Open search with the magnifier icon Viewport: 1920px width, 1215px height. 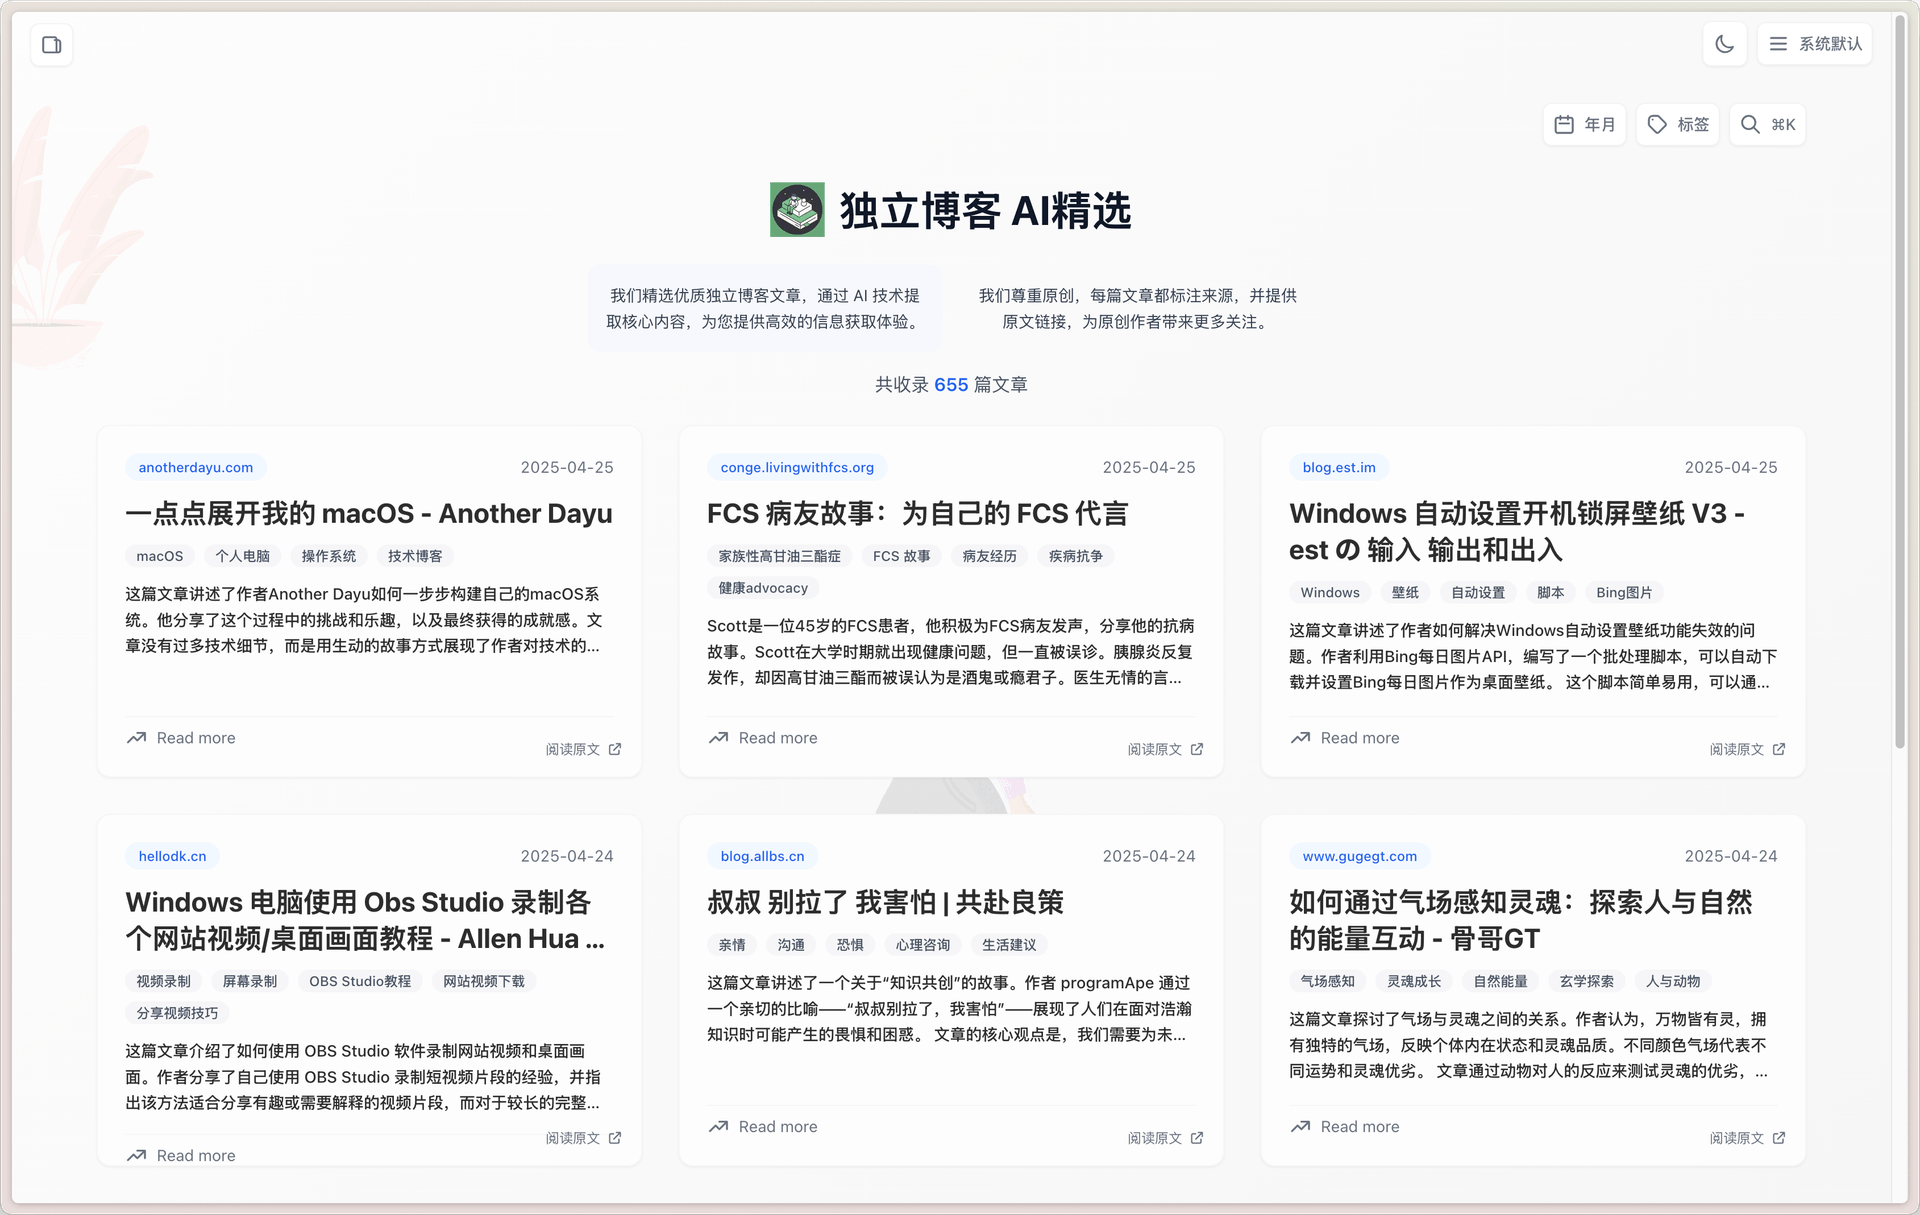click(x=1750, y=125)
